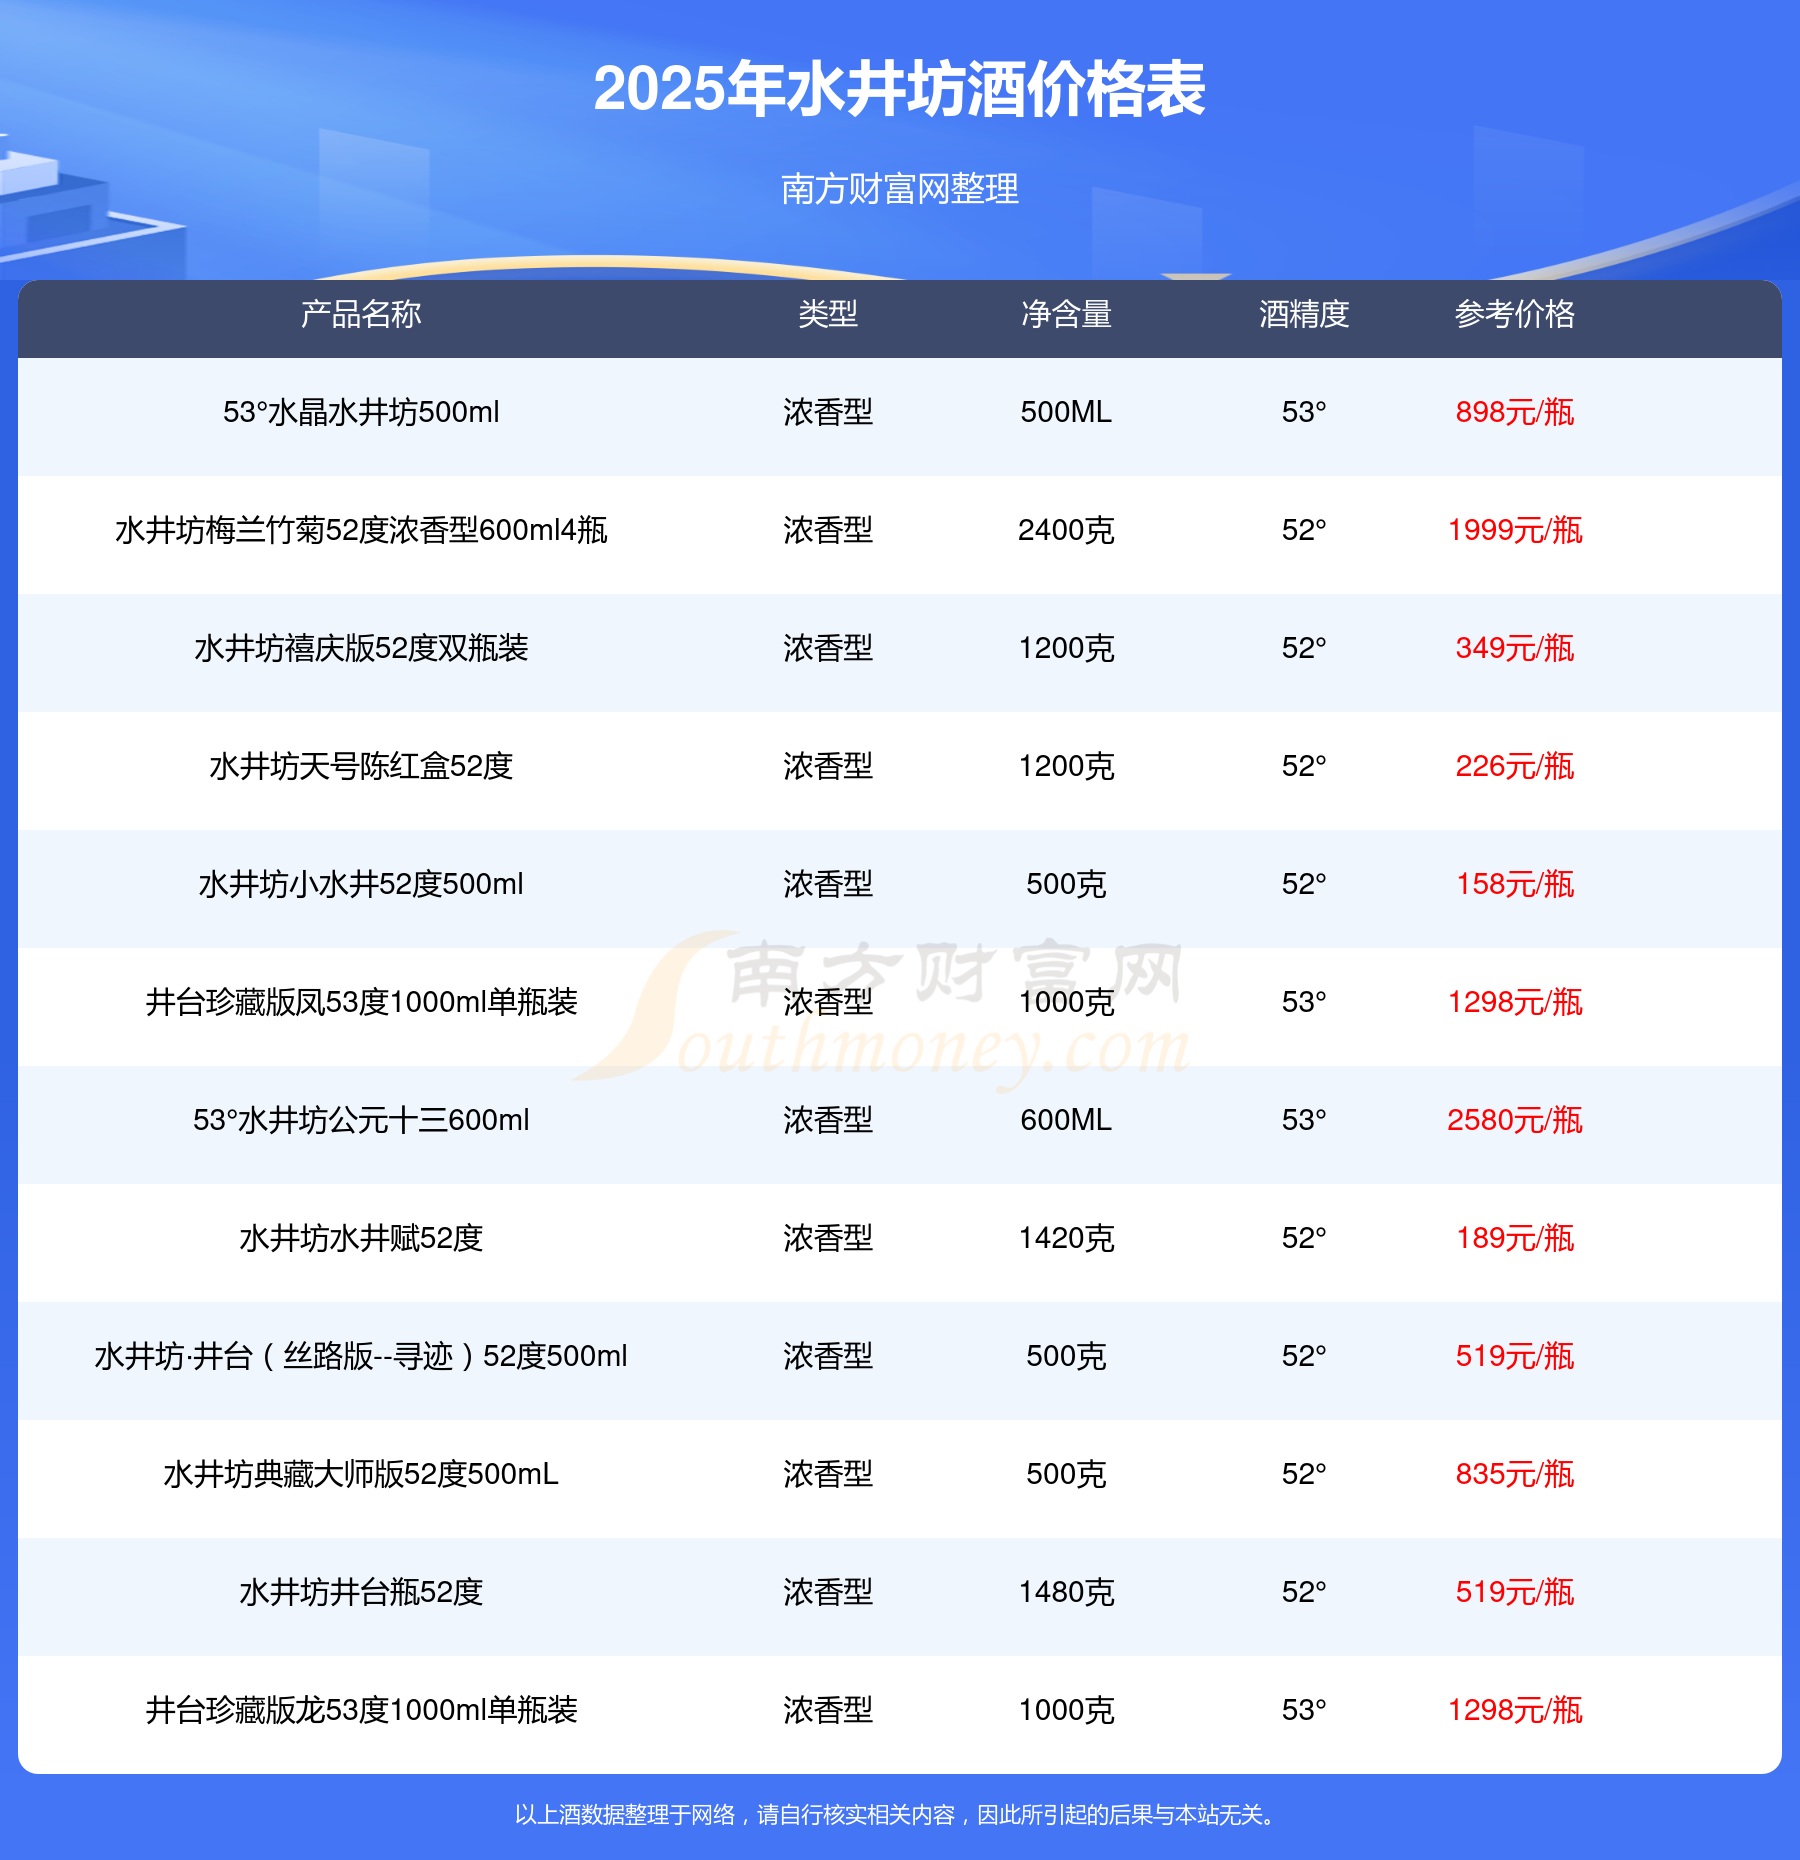The width and height of the screenshot is (1800, 1860).
Task: Click 浓香型 in the 井台珍藏版龙 row
Action: click(828, 1710)
